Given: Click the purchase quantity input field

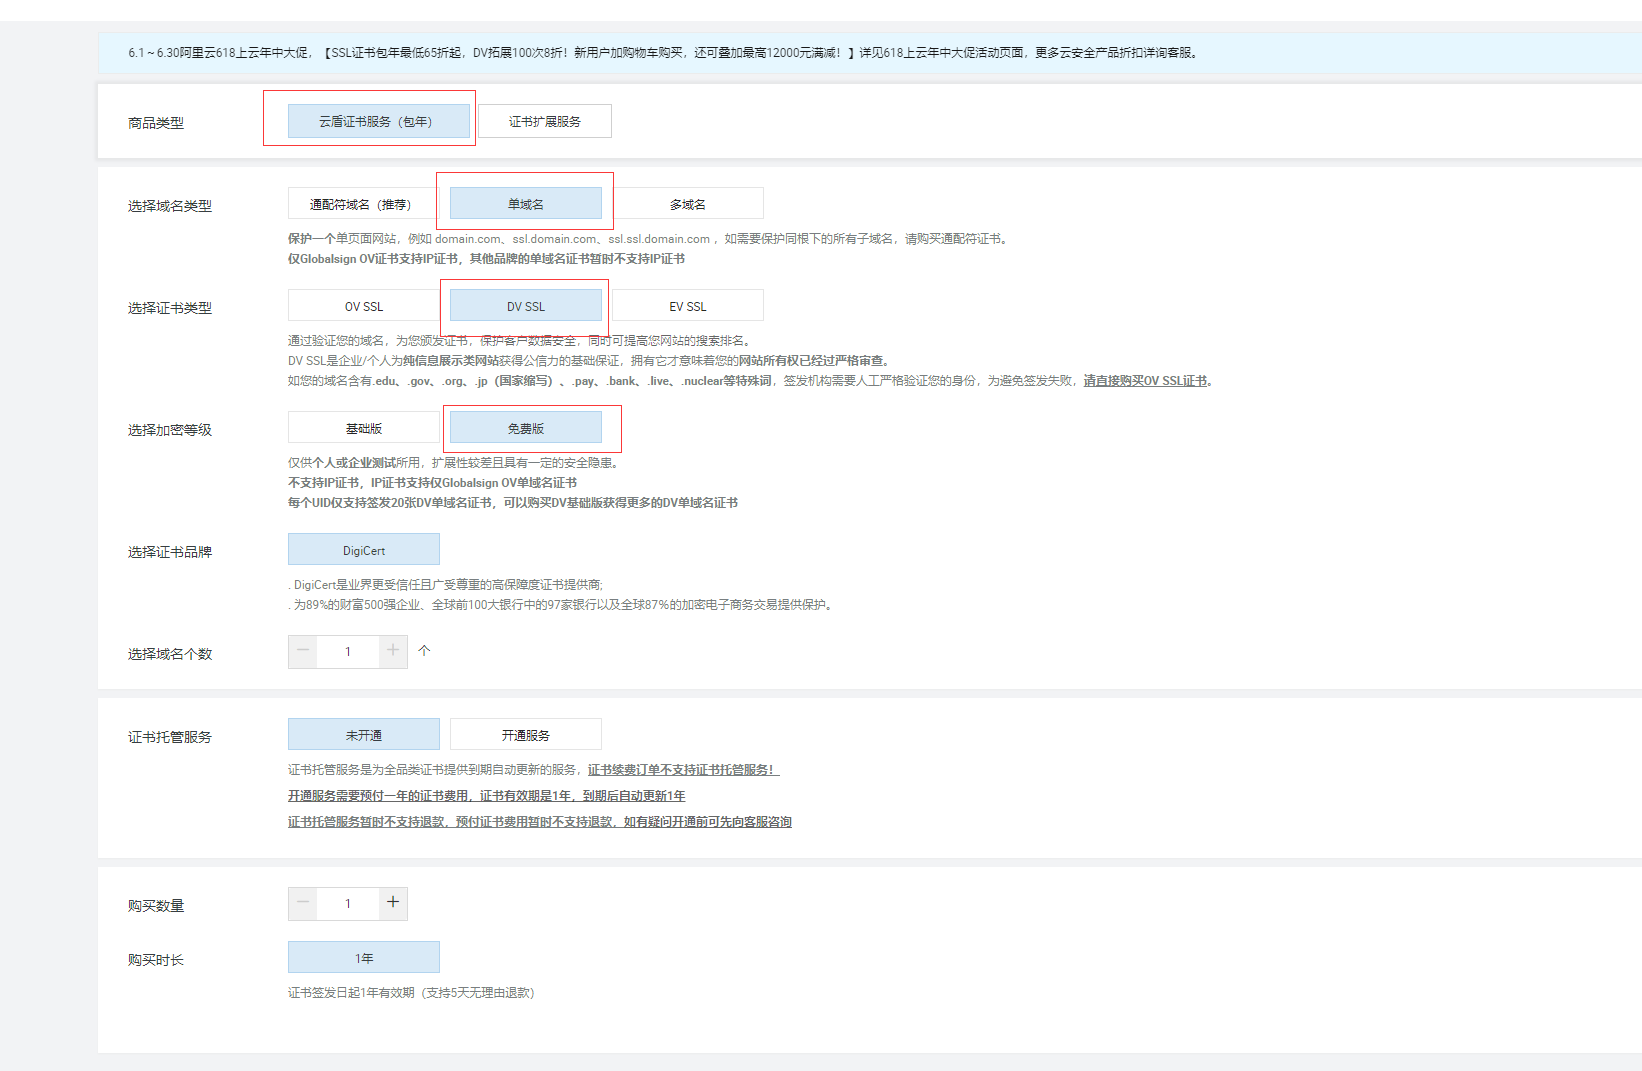Looking at the screenshot, I should pos(347,903).
